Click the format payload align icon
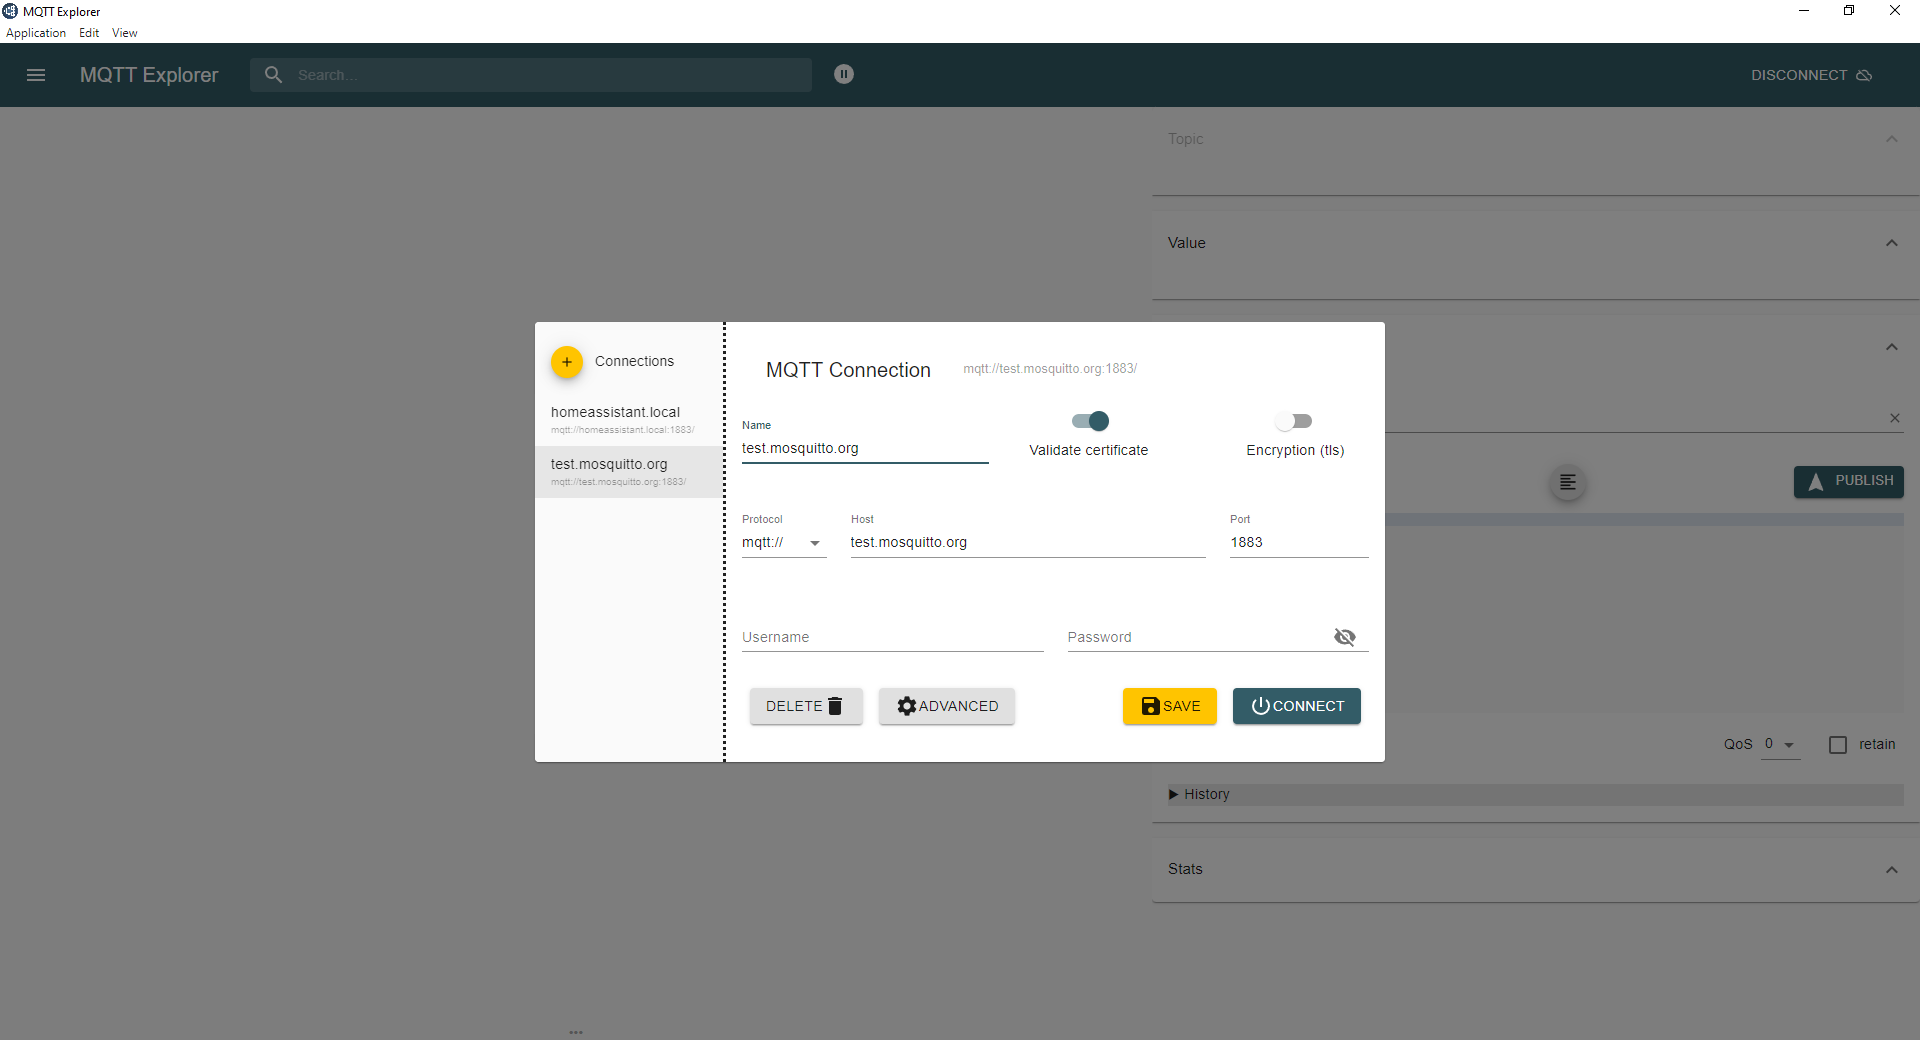This screenshot has height=1040, width=1920. coord(1567,483)
